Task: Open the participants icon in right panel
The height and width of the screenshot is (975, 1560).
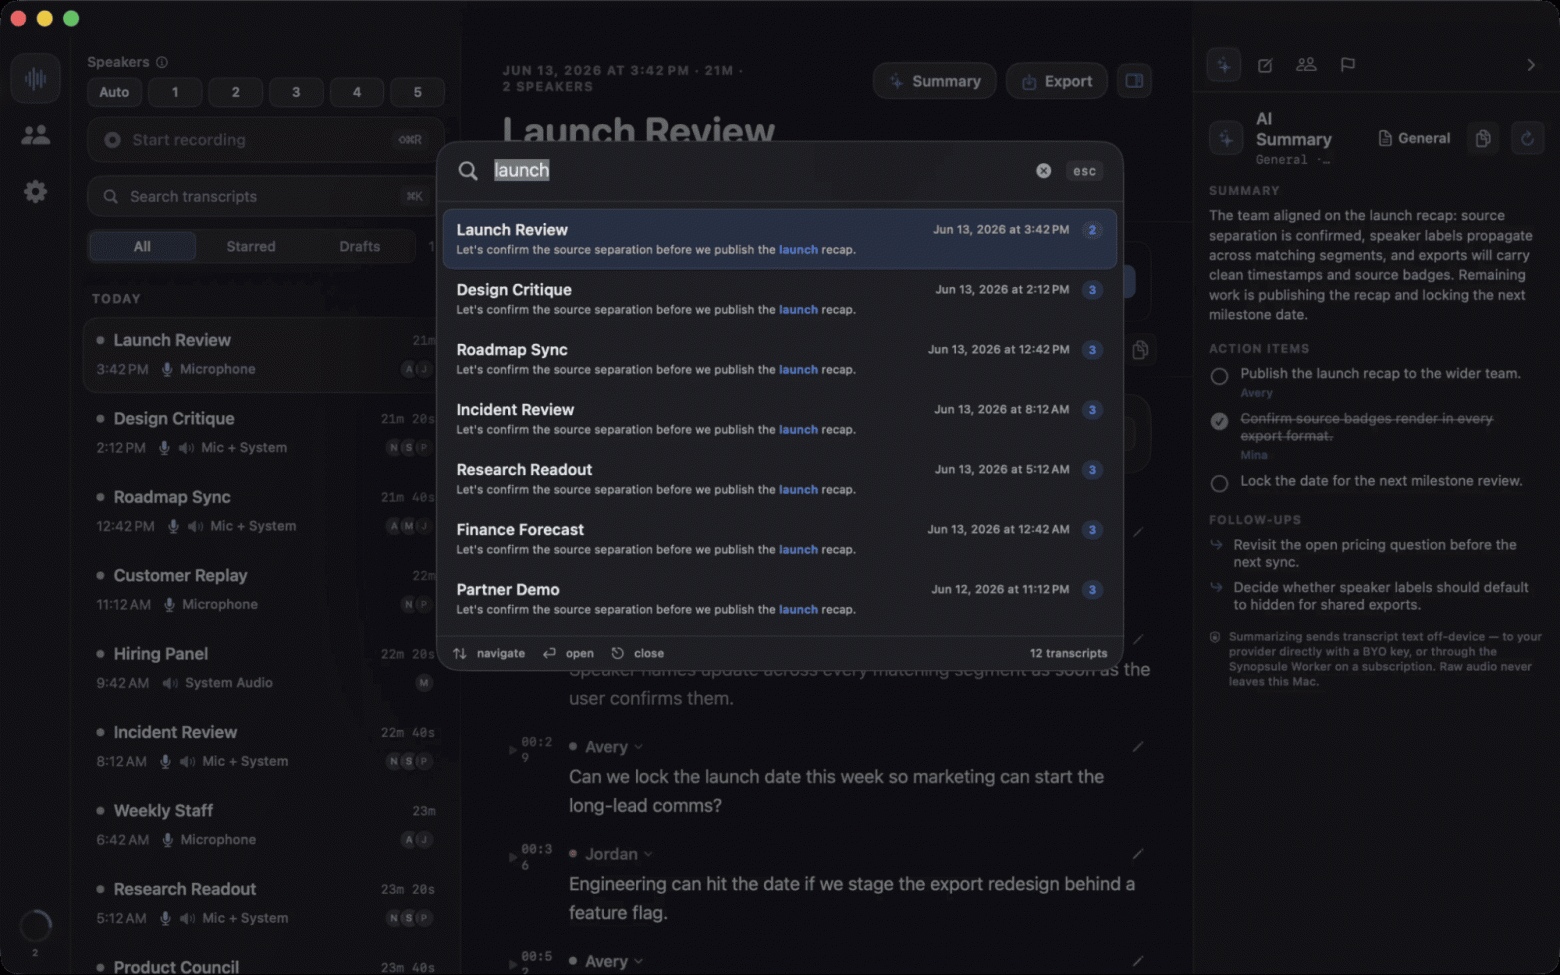Action: click(1306, 65)
